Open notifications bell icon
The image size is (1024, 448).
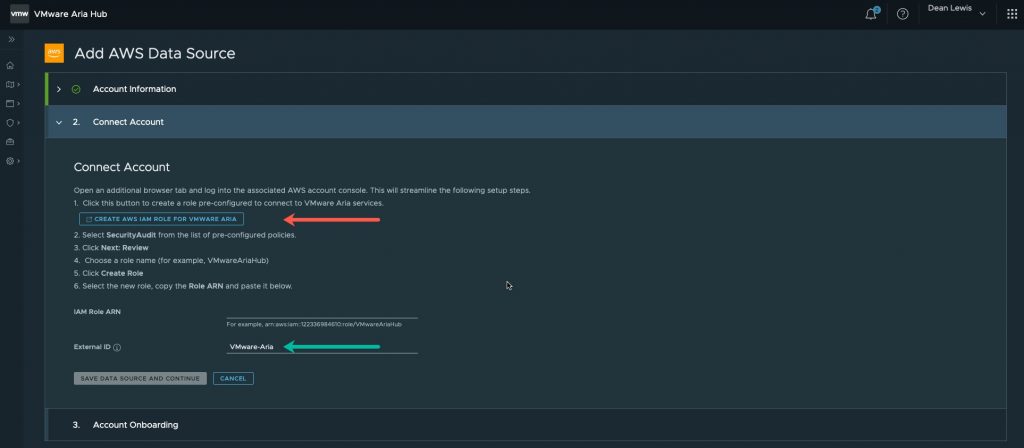pyautogui.click(x=871, y=14)
